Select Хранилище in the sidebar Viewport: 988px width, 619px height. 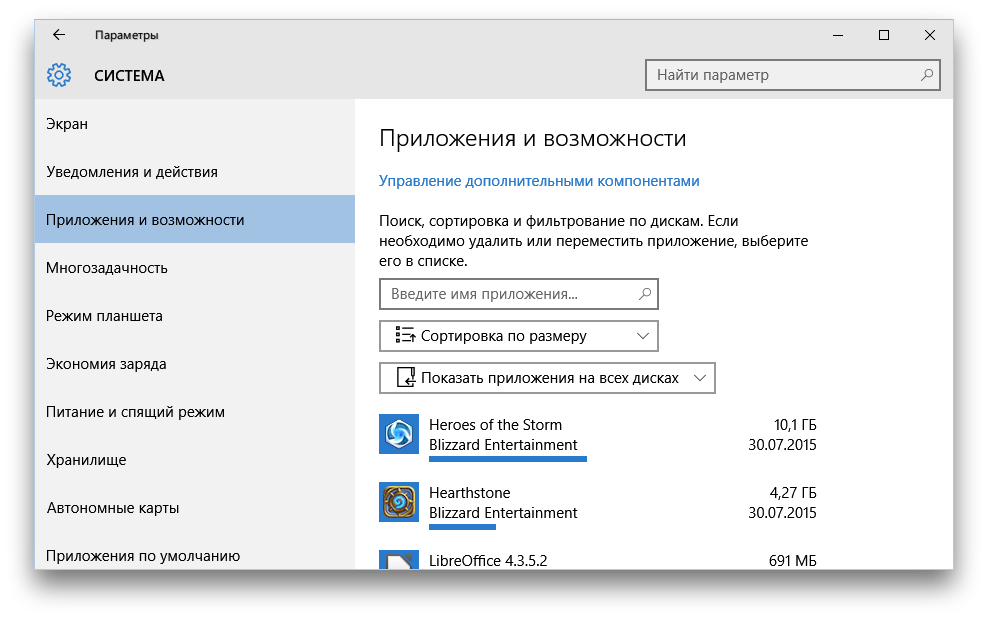(x=86, y=460)
